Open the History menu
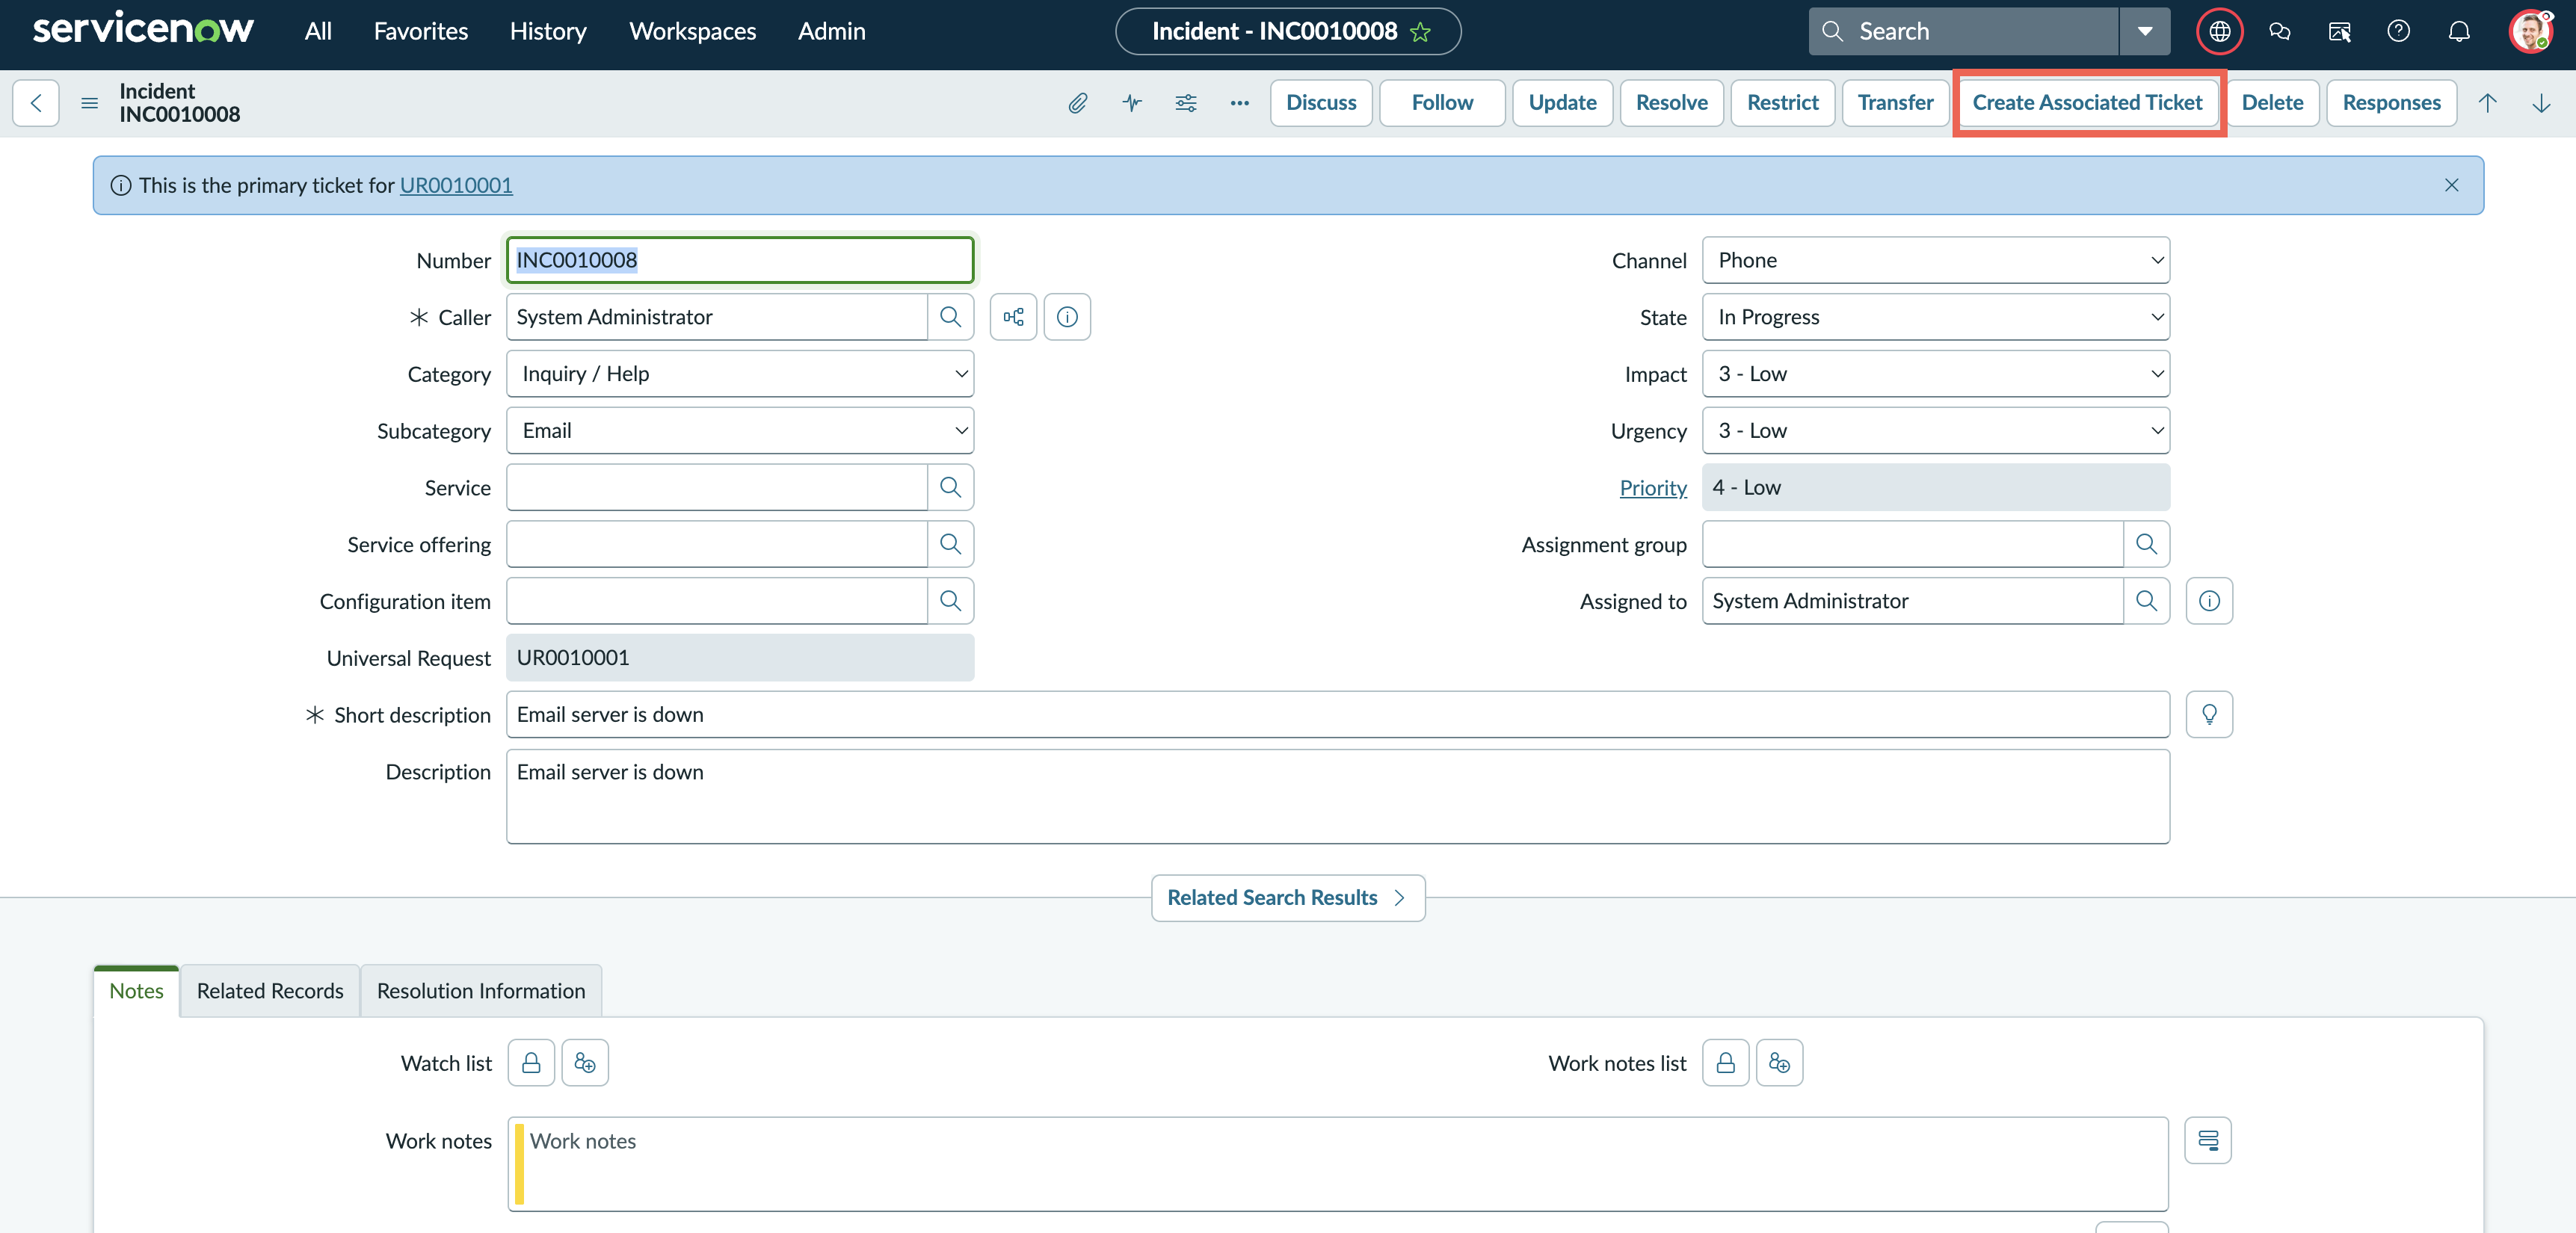2576x1233 pixels. click(x=548, y=31)
